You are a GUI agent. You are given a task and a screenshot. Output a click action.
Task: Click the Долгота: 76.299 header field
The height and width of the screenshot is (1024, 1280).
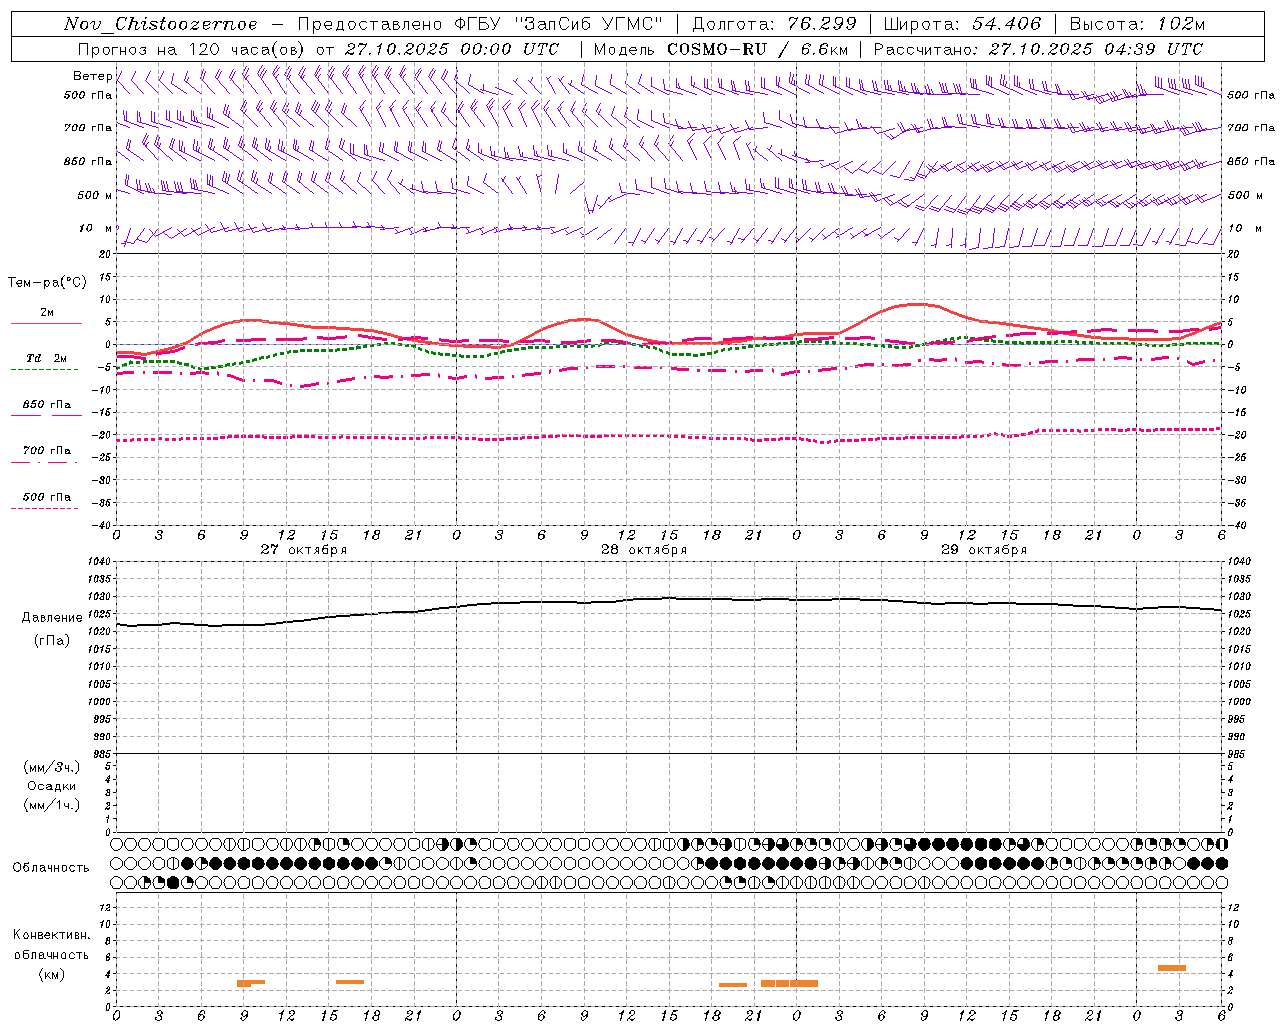click(x=774, y=24)
